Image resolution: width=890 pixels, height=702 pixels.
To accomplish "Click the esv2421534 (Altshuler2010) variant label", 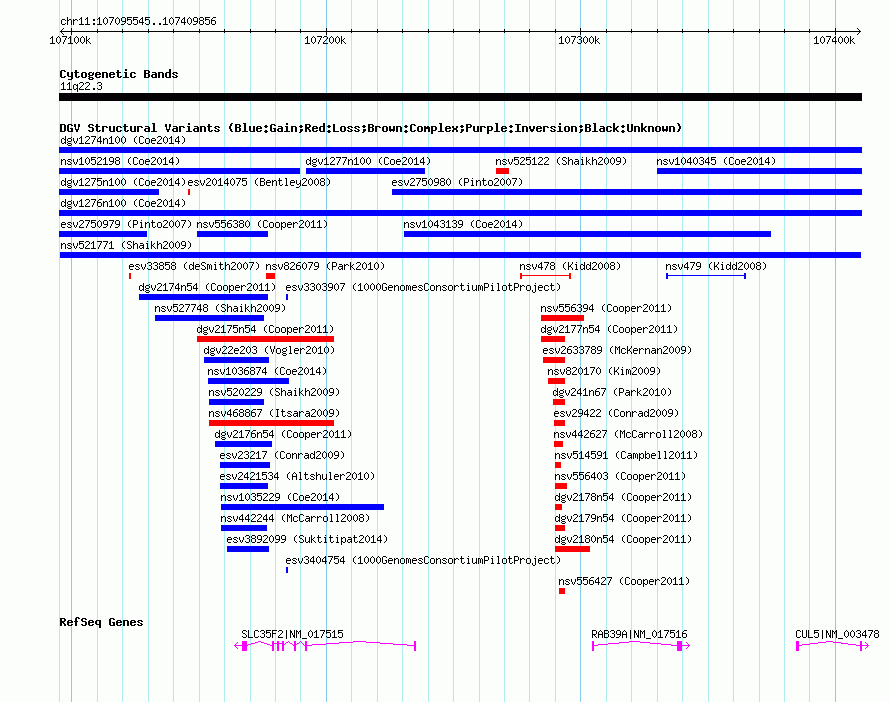I will point(297,476).
